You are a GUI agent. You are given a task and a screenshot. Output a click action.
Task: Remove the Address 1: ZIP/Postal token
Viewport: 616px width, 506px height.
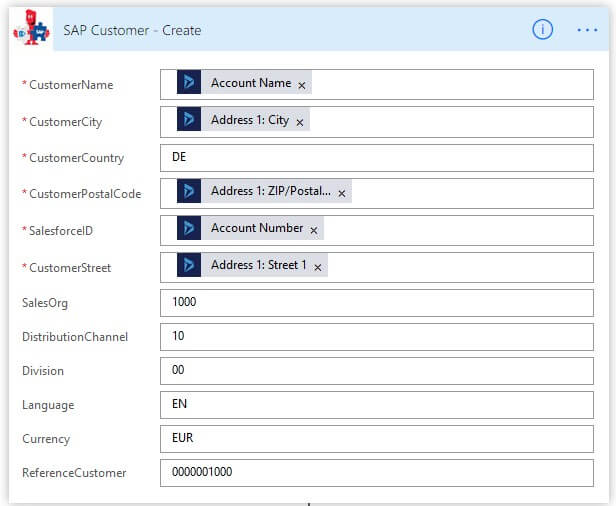click(x=341, y=193)
